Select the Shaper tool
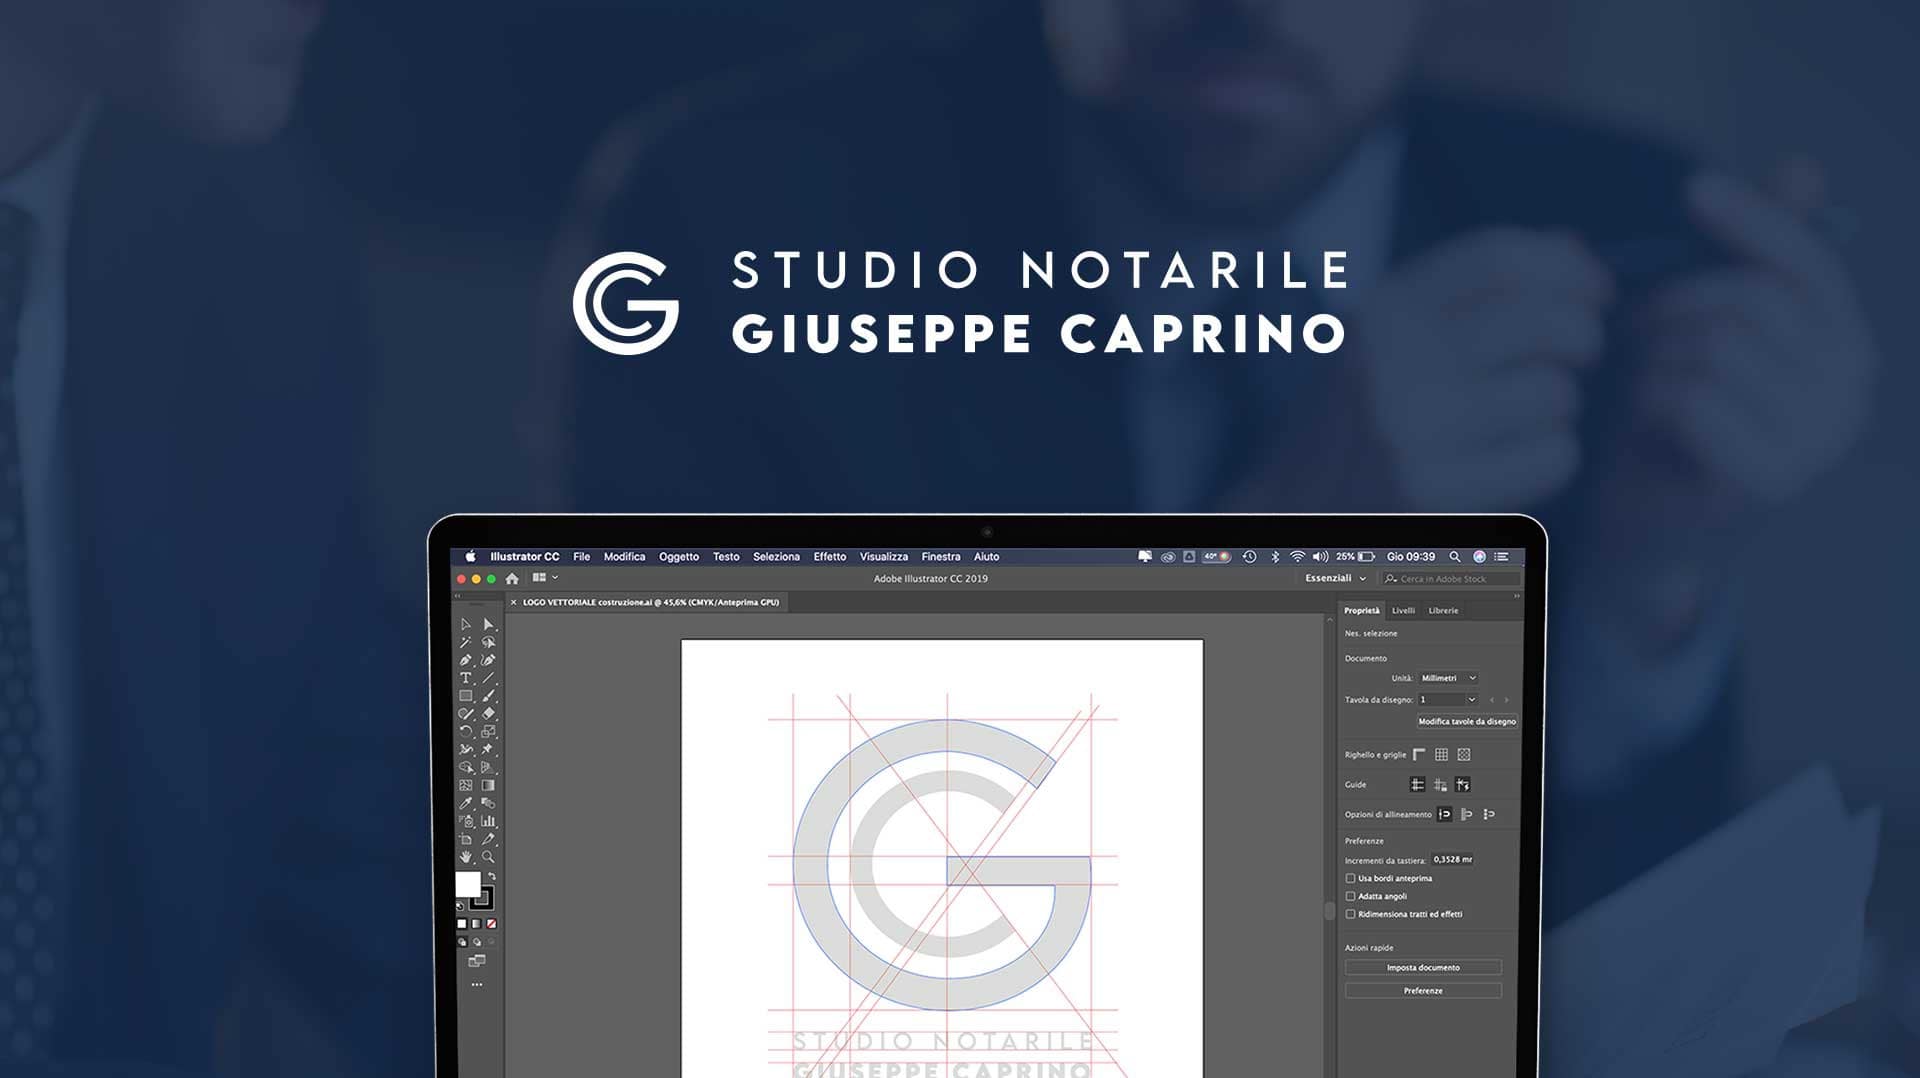Screen dimensions: 1920x1078 [465, 713]
